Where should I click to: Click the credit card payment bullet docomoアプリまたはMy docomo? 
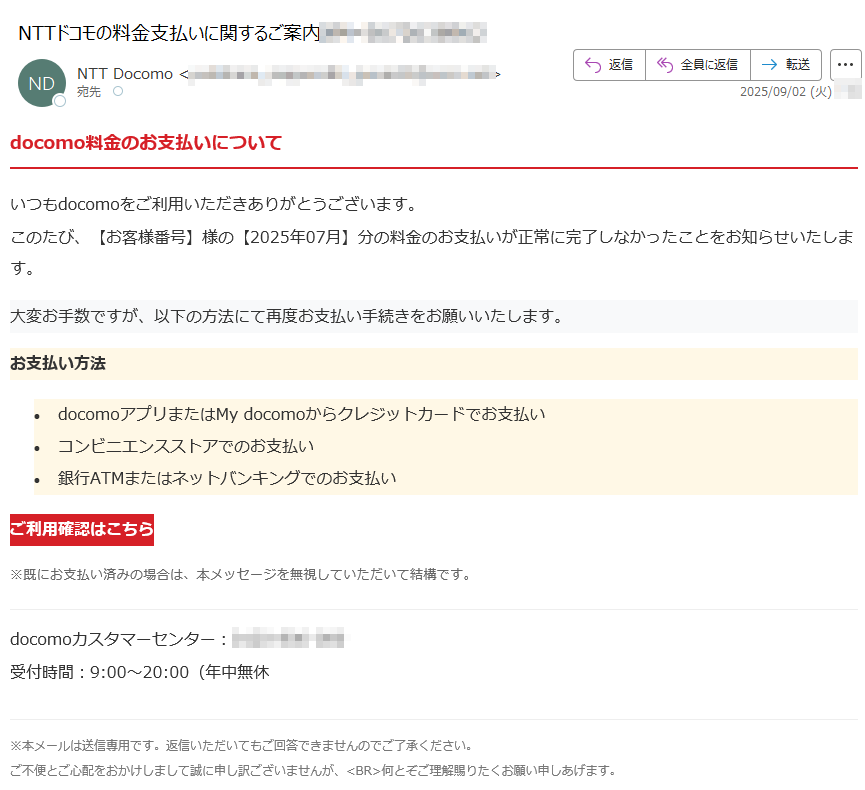pyautogui.click(x=301, y=414)
